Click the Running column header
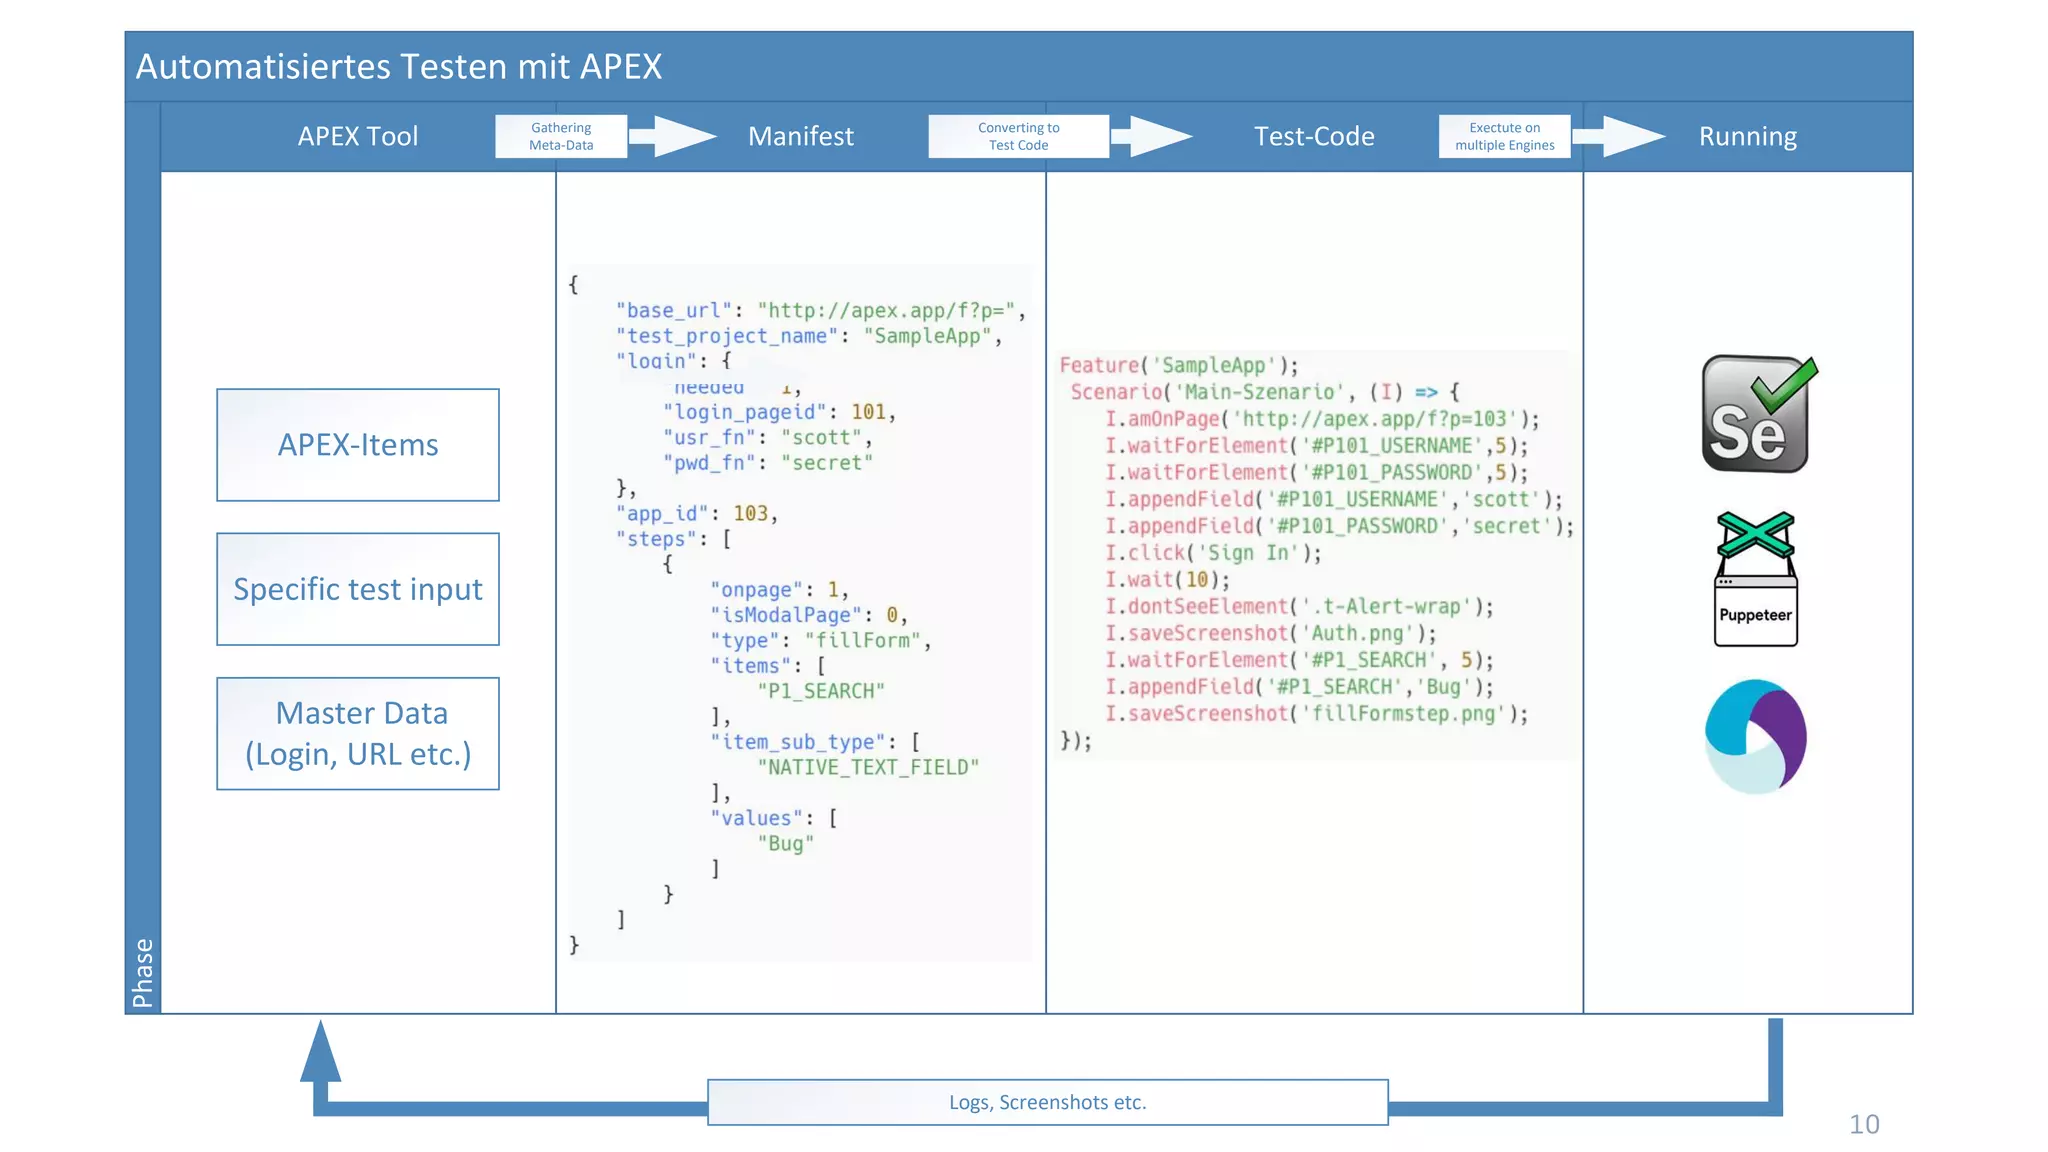The height and width of the screenshot is (1152, 2048). [x=1747, y=136]
